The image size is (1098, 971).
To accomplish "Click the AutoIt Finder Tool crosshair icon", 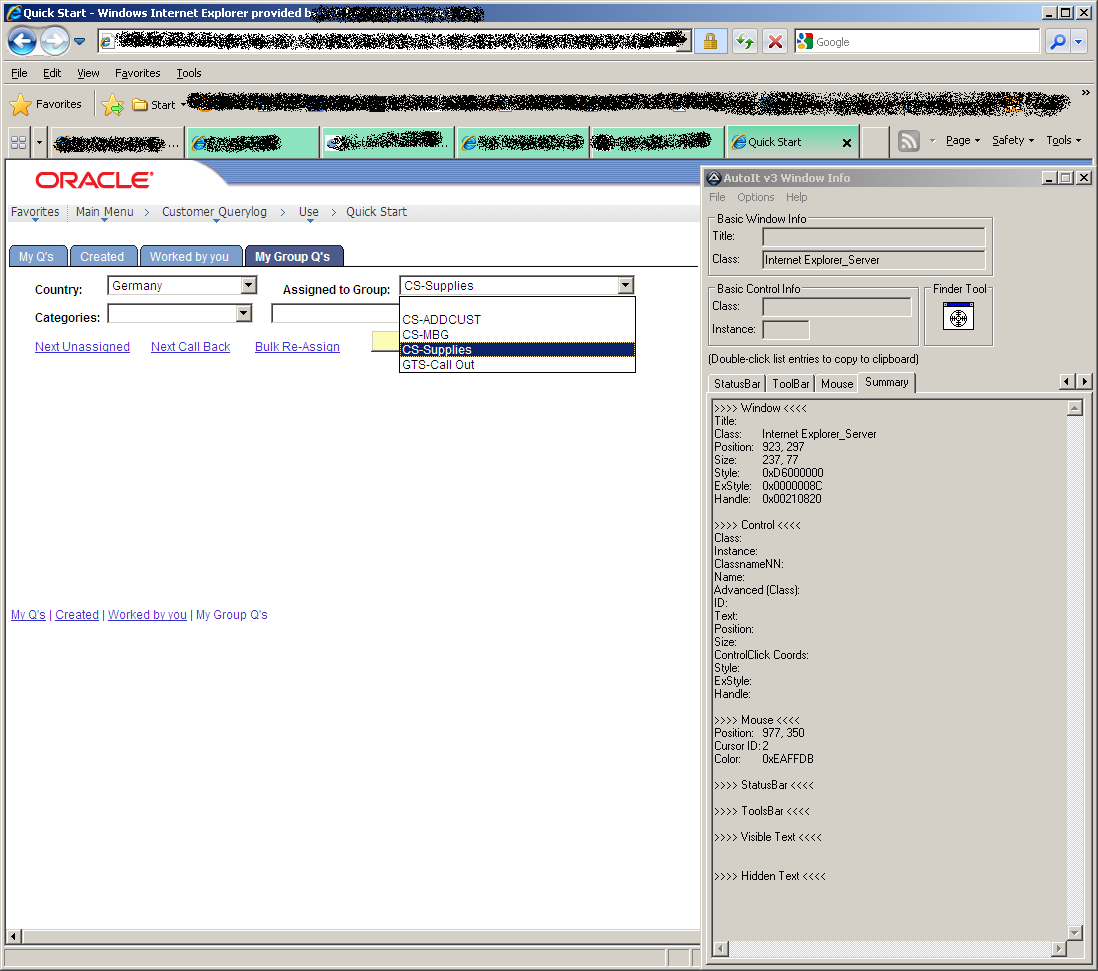I will click(958, 318).
